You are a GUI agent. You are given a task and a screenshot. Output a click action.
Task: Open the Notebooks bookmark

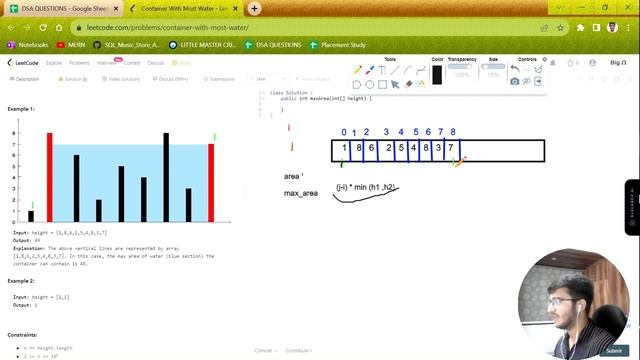[28, 45]
